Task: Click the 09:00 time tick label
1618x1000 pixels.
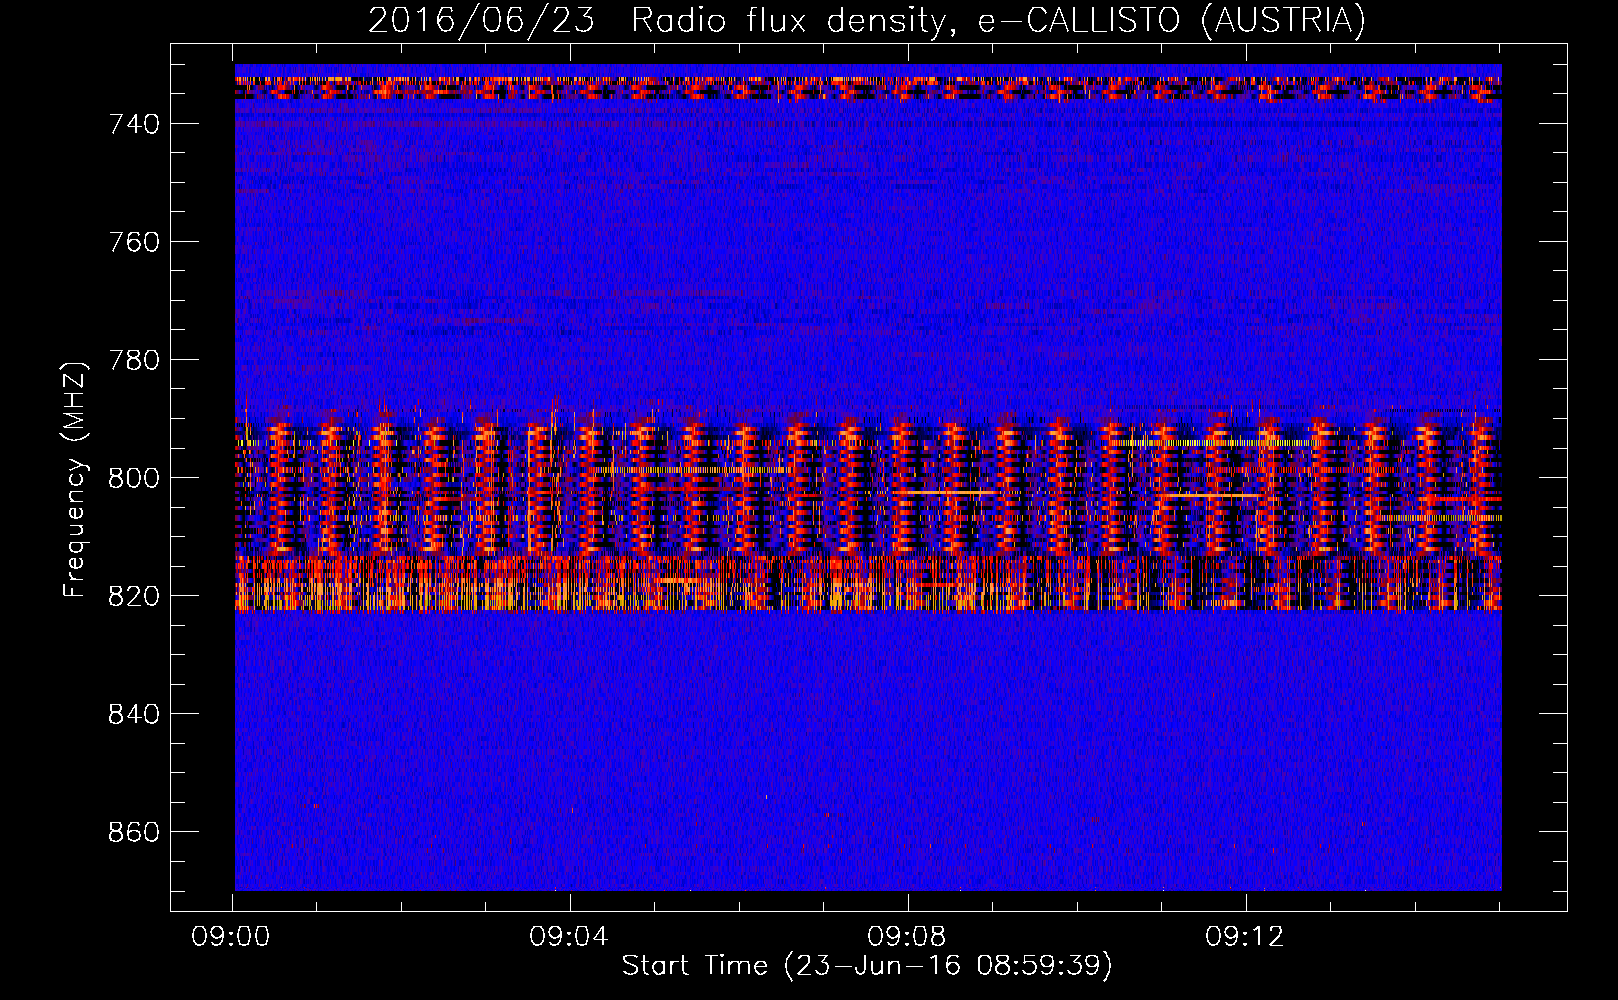Action: point(232,937)
